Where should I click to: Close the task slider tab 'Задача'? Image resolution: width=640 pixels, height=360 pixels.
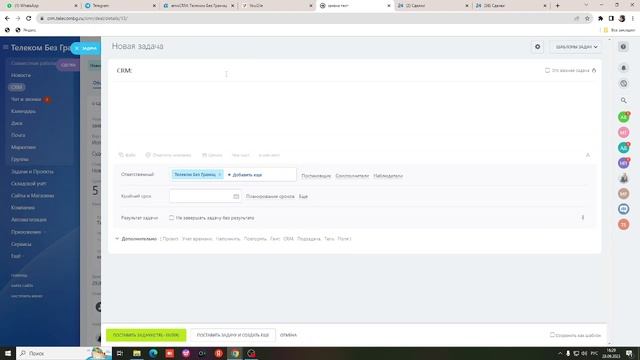click(77, 48)
